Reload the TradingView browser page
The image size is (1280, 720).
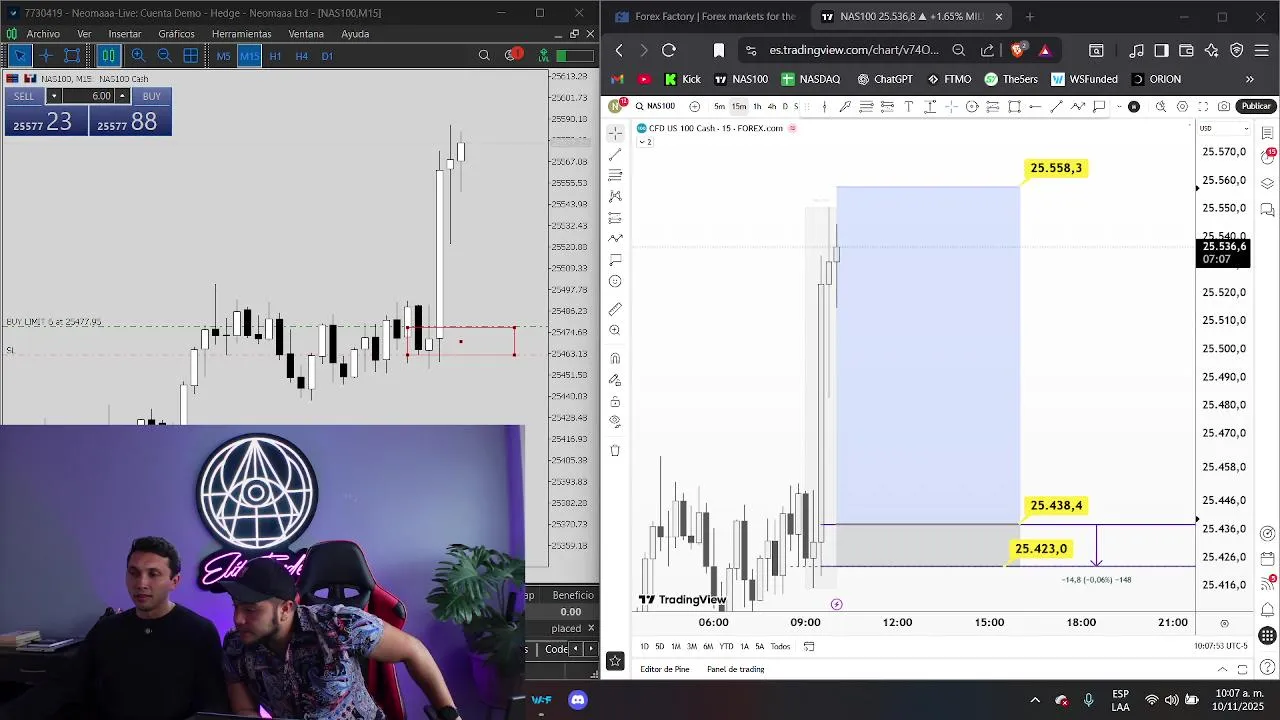tap(669, 50)
